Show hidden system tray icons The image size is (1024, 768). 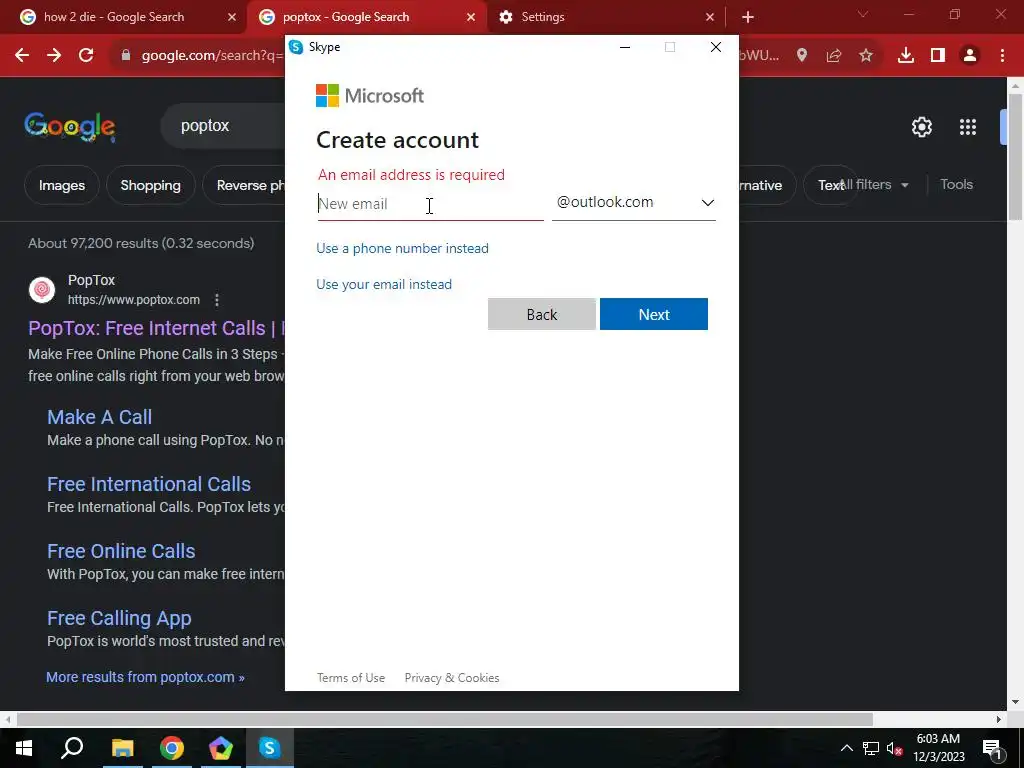coord(846,748)
